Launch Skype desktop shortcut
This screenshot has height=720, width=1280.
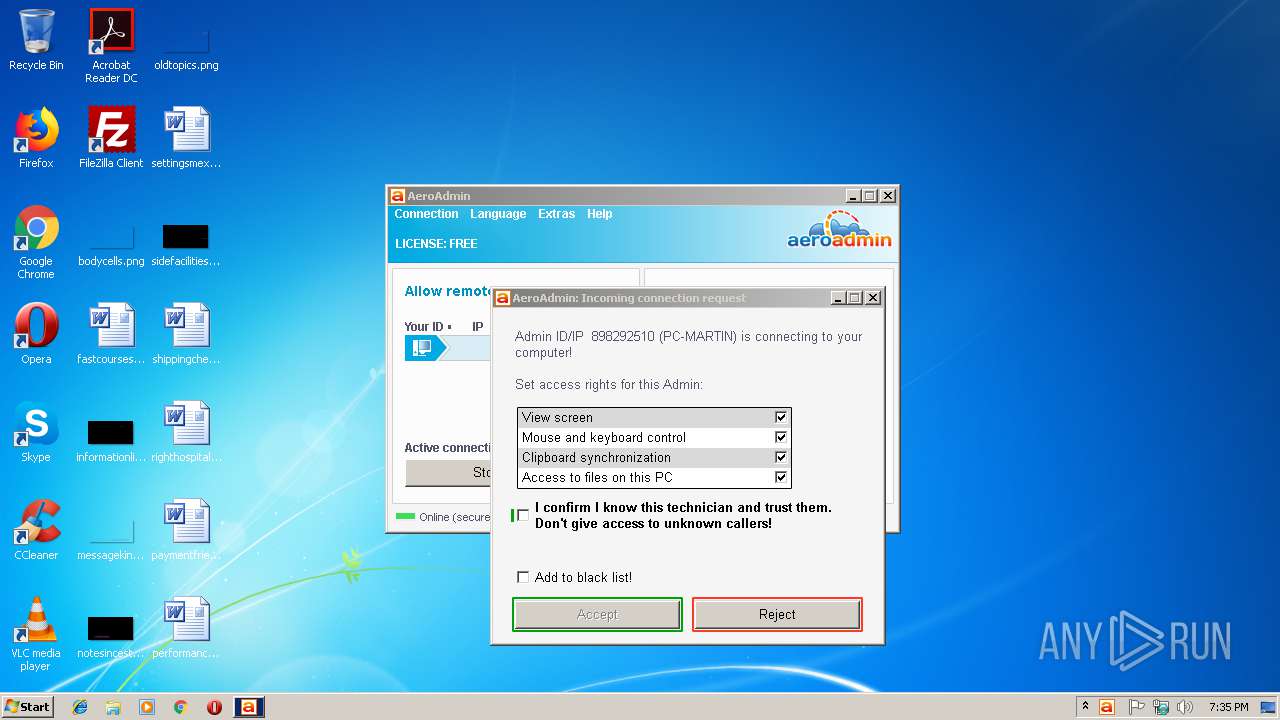click(x=36, y=432)
